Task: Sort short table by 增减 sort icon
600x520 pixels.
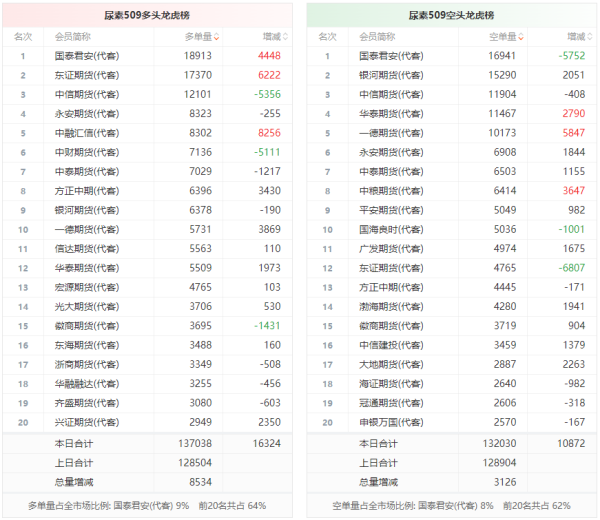Action: click(x=589, y=37)
